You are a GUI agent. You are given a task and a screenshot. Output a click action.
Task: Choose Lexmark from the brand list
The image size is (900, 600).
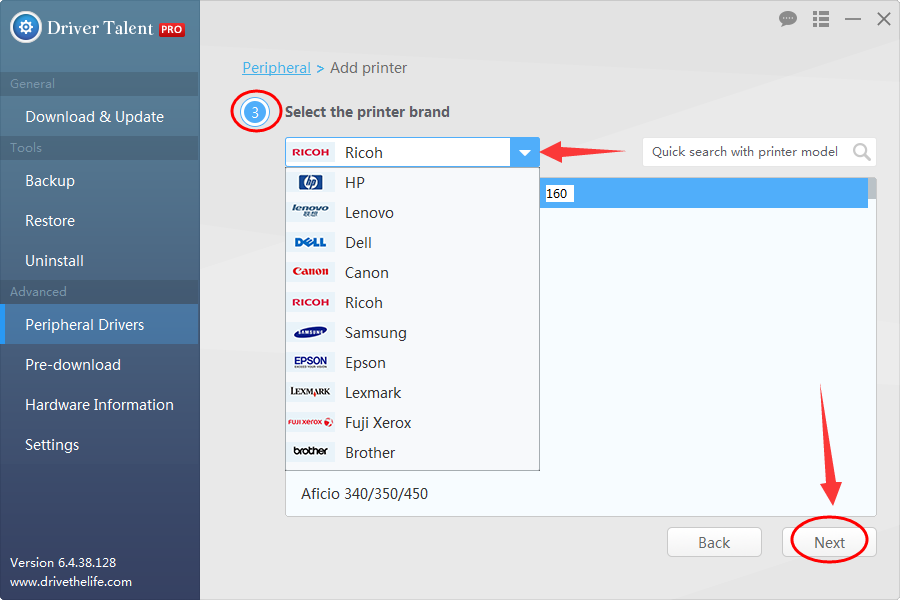pos(412,392)
